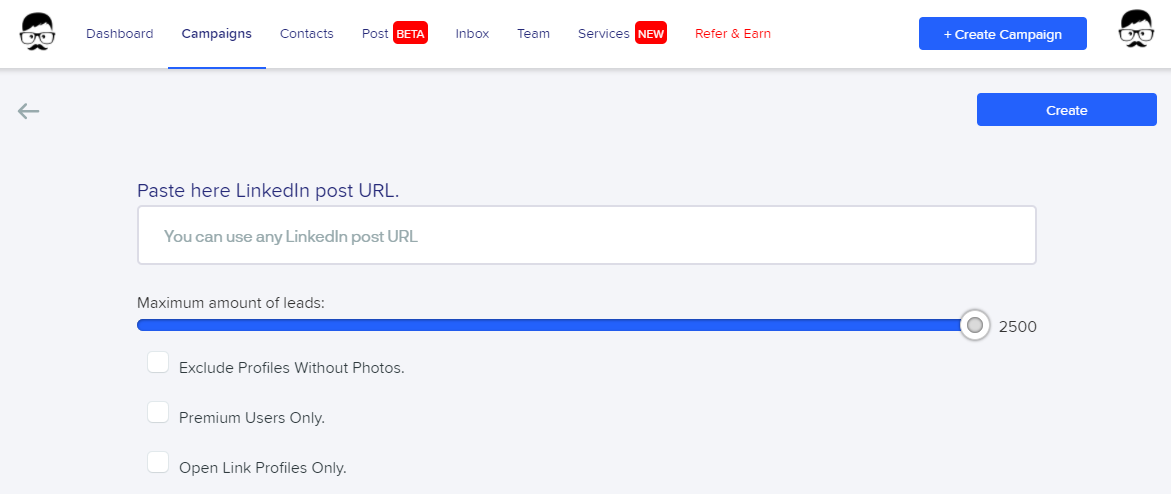Check Open Link Profiles Only
The image size is (1171, 494).
click(158, 462)
